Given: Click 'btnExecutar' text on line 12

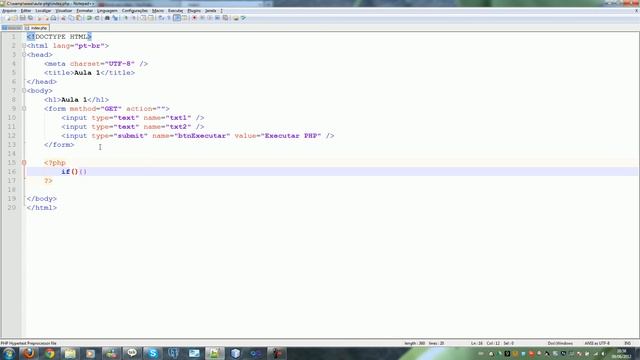Looking at the screenshot, I should (x=202, y=136).
